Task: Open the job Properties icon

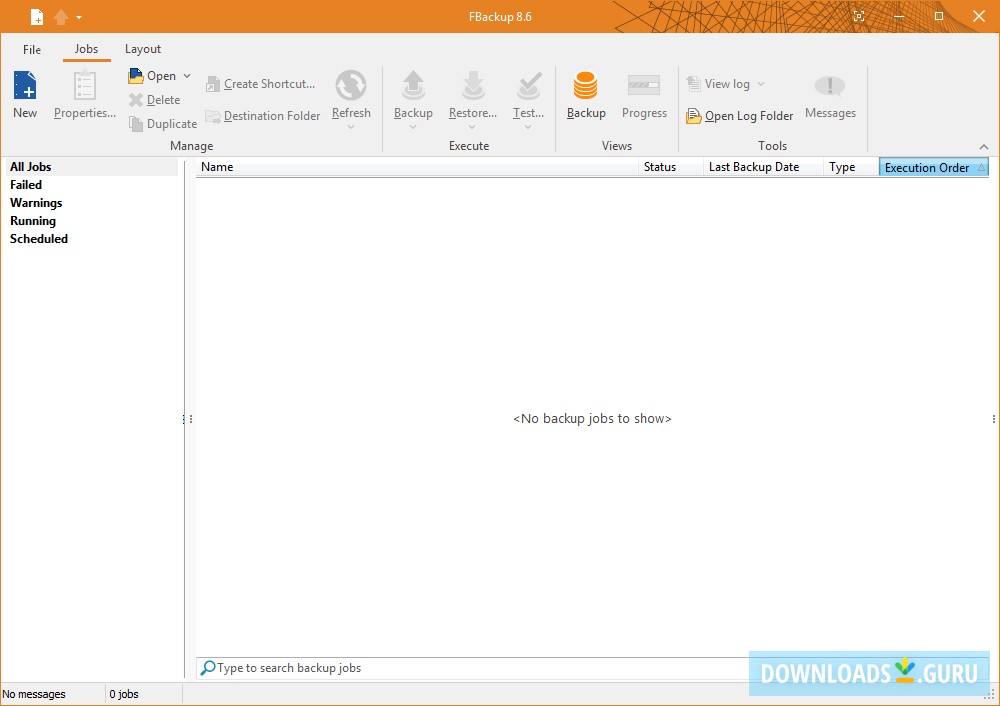Action: tap(85, 85)
